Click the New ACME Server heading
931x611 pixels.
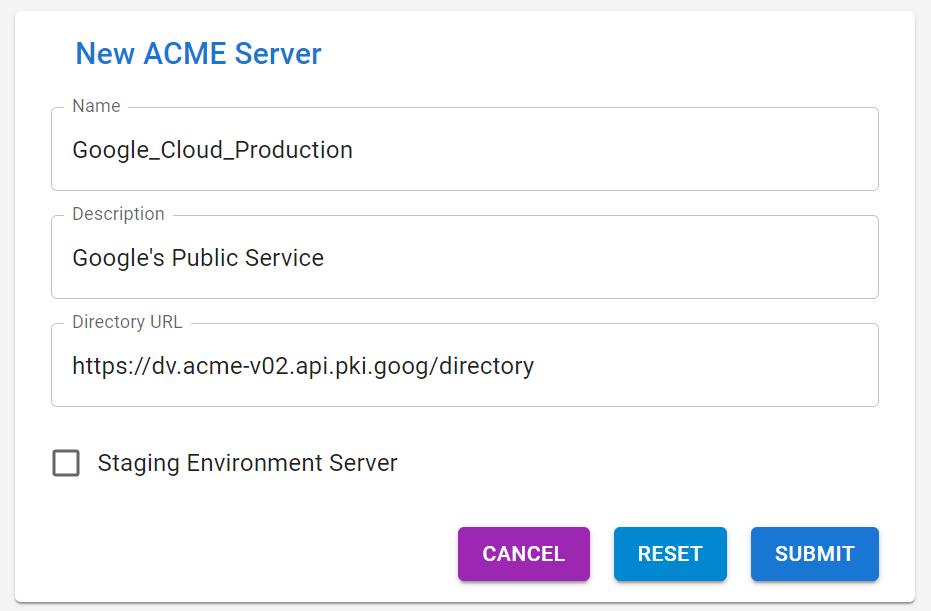pyautogui.click(x=198, y=54)
